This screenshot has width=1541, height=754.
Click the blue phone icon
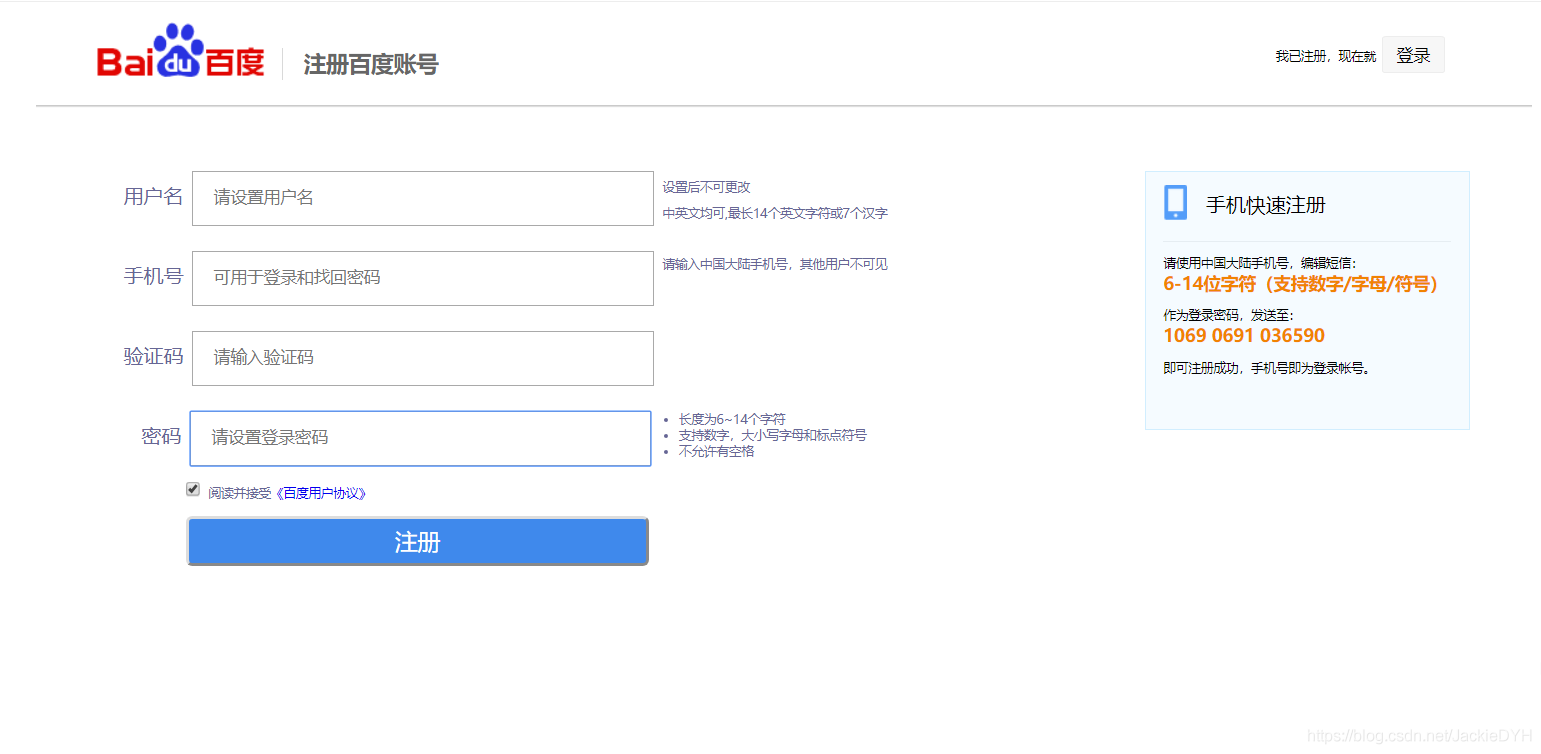pos(1175,203)
